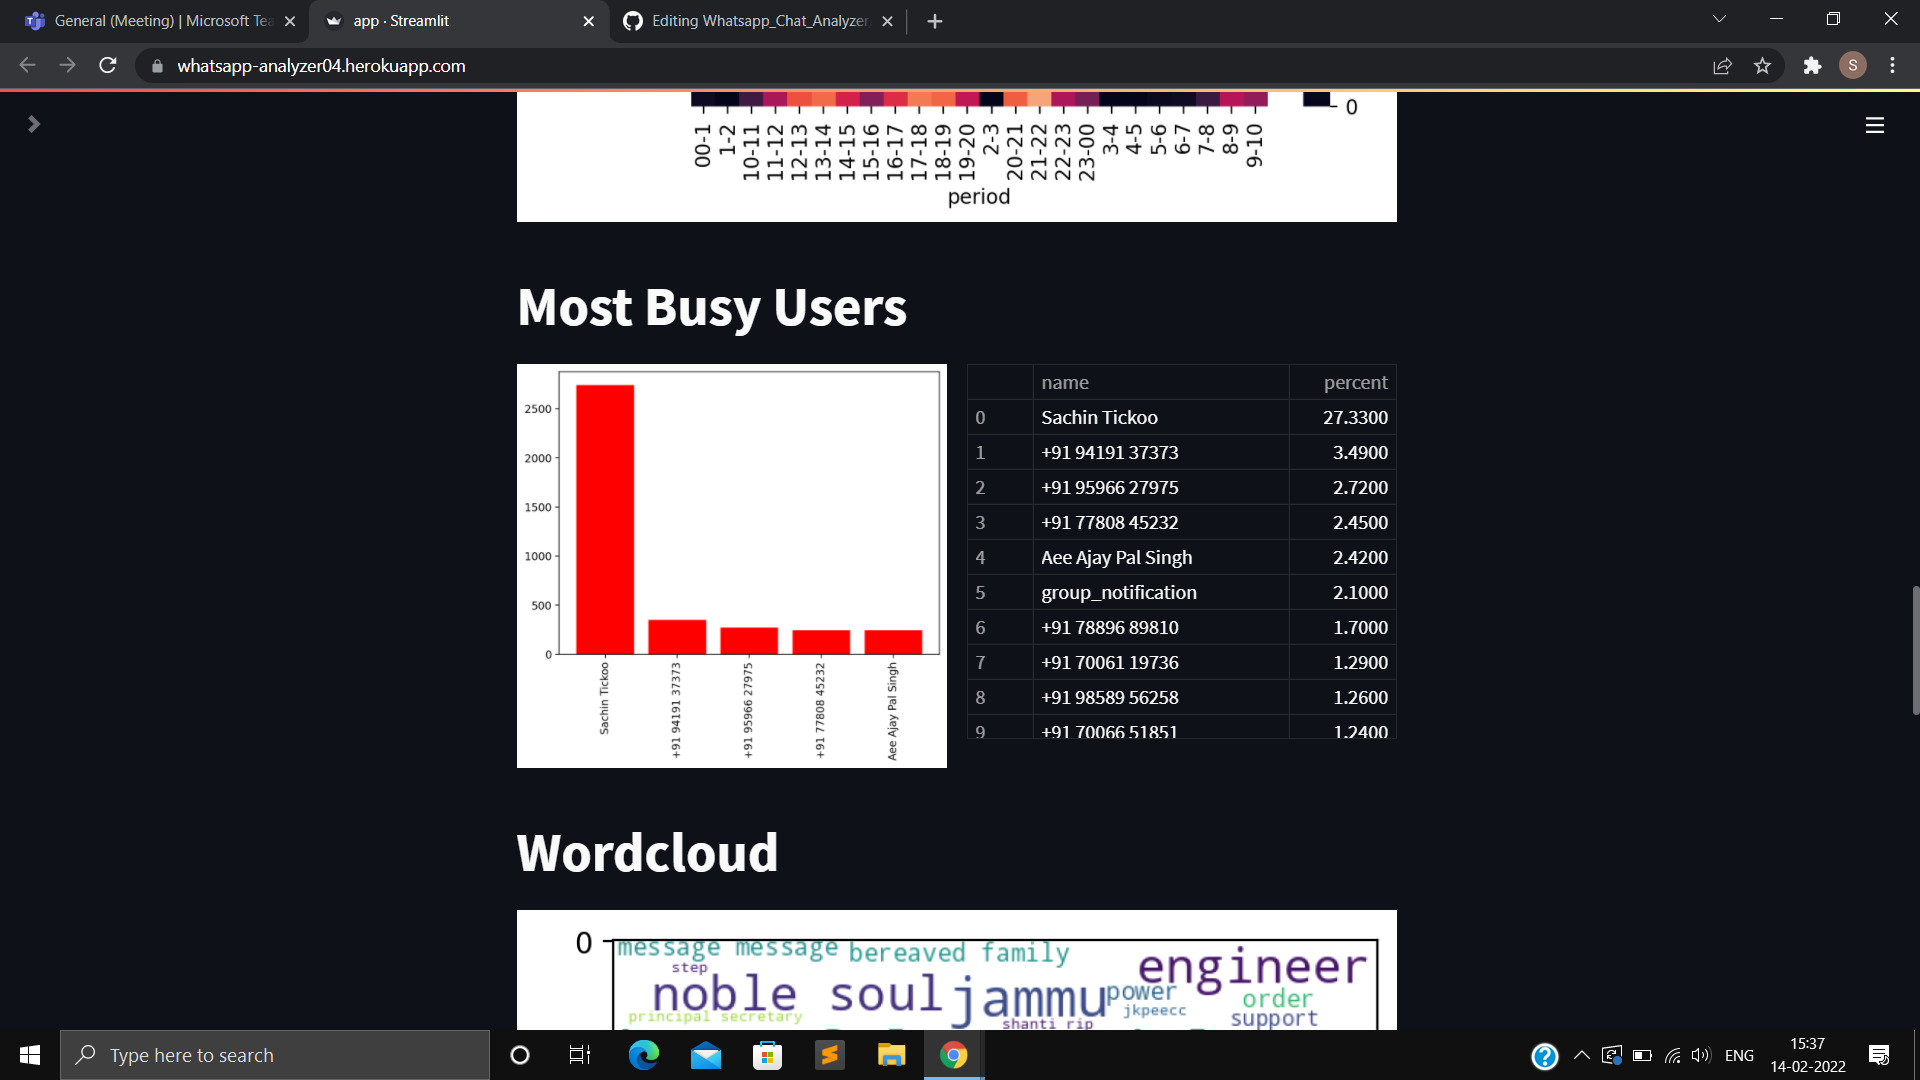The width and height of the screenshot is (1920, 1080).
Task: Click the share icon in the address bar
Action: click(x=1723, y=66)
